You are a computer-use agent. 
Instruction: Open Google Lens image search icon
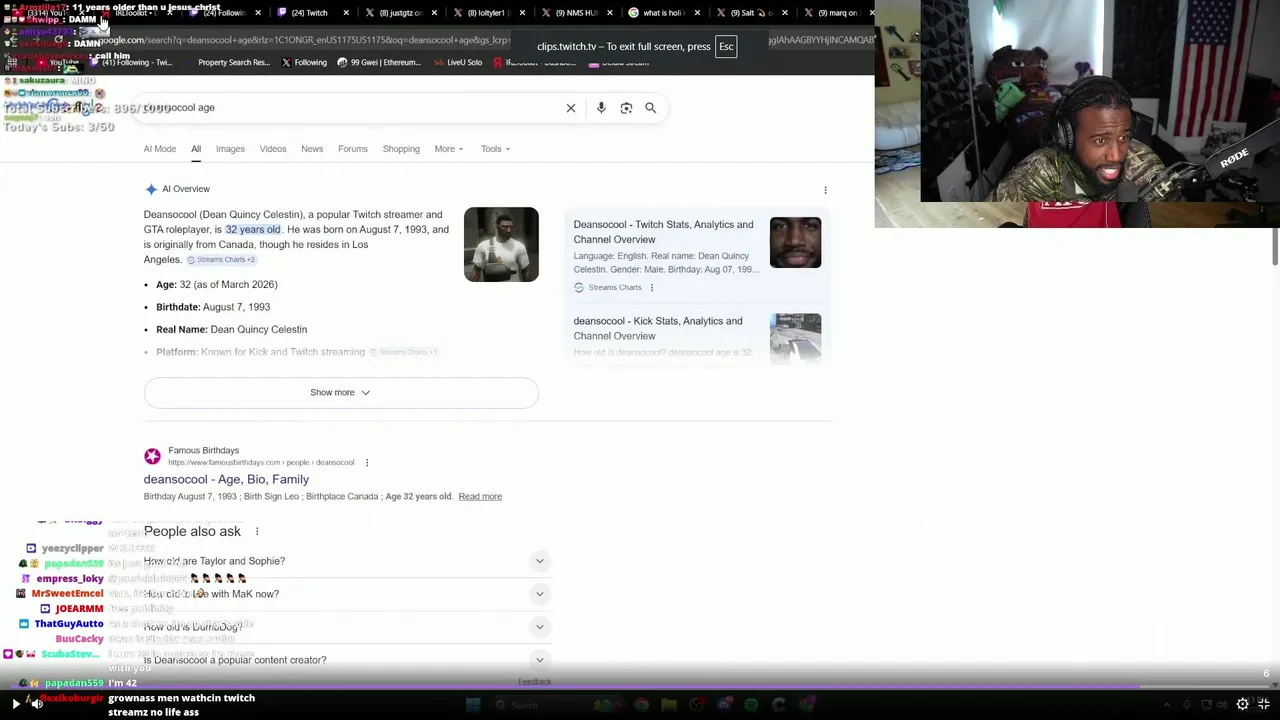(x=626, y=108)
